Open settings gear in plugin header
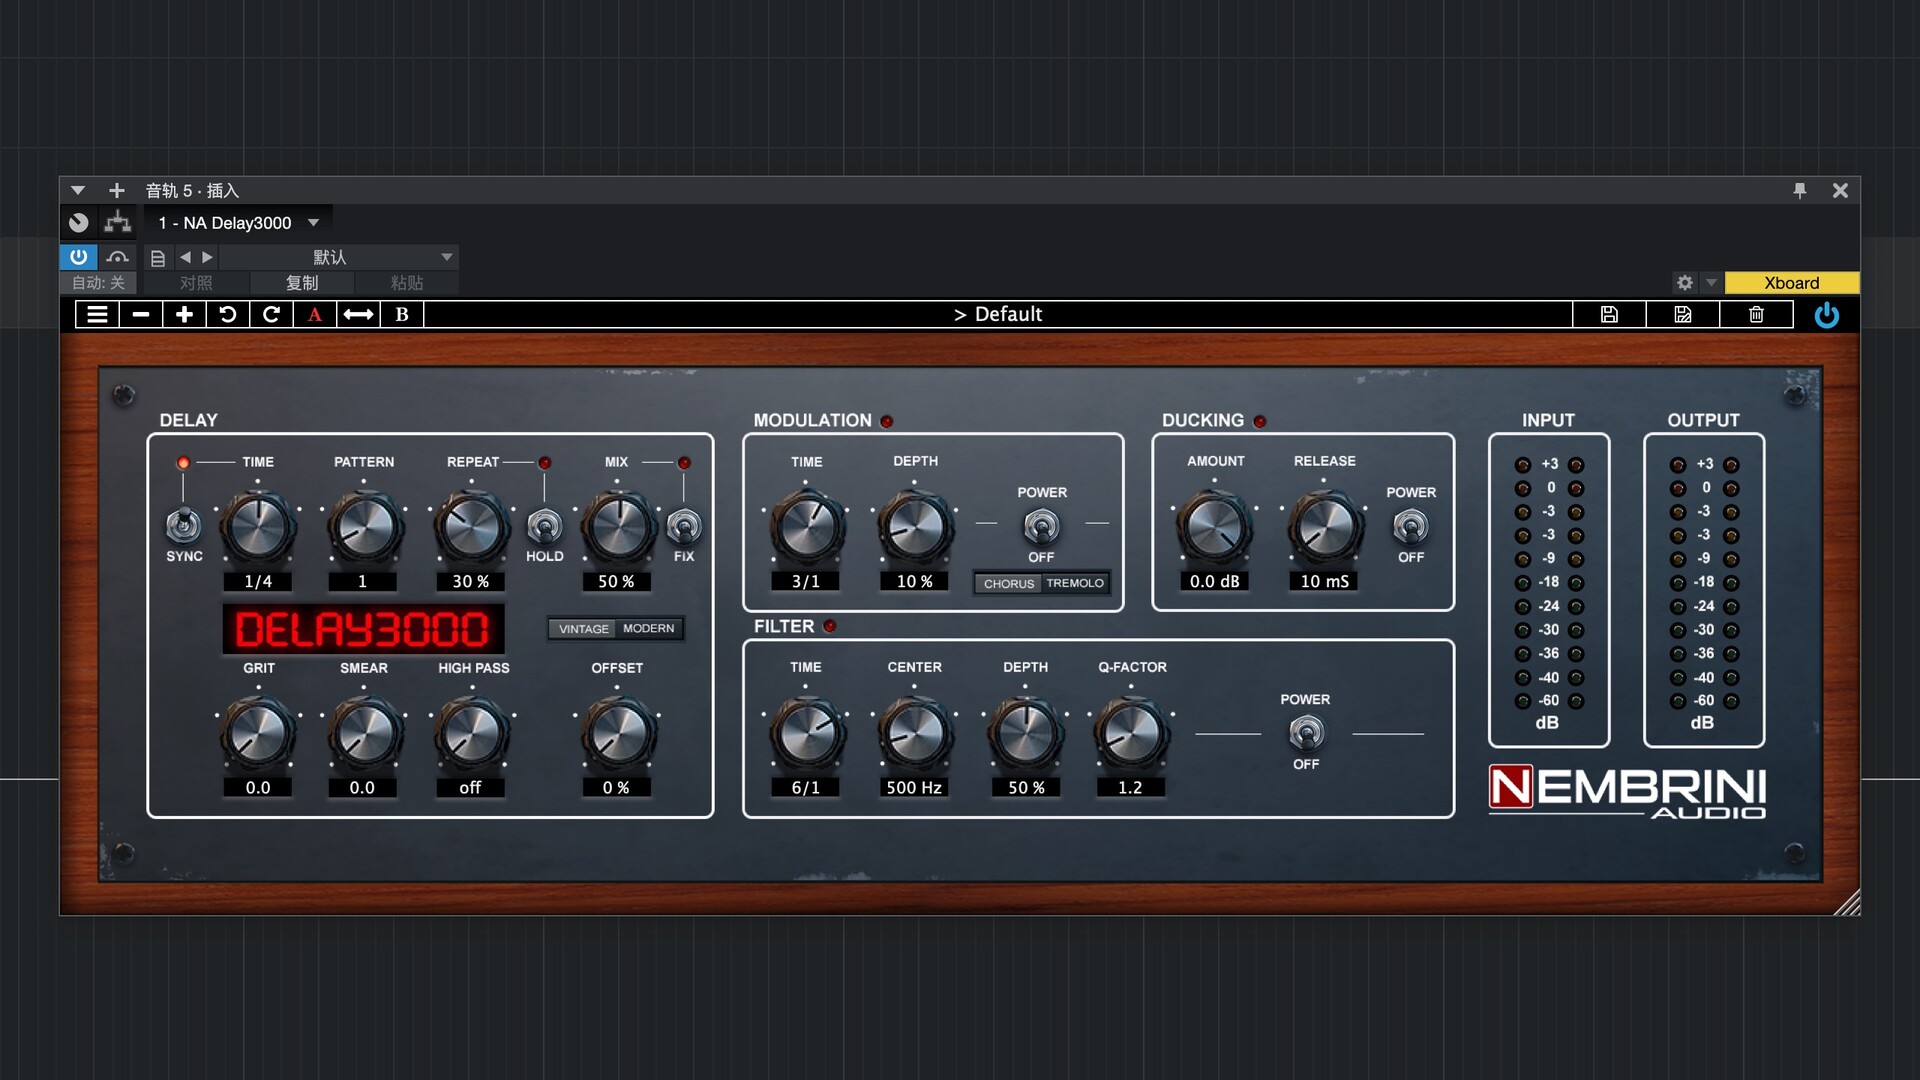 point(1685,283)
